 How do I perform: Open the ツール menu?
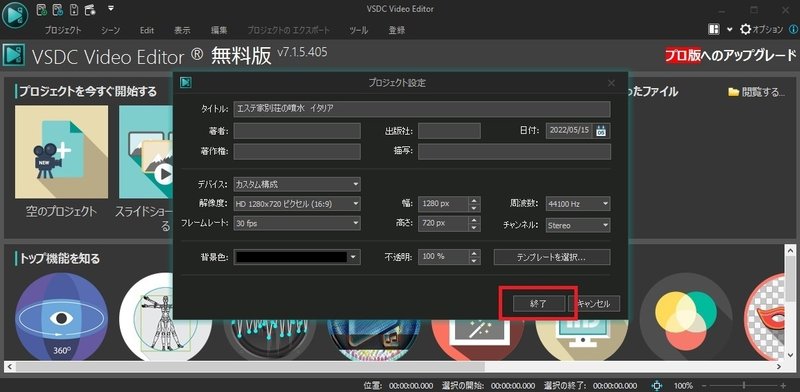coord(359,30)
